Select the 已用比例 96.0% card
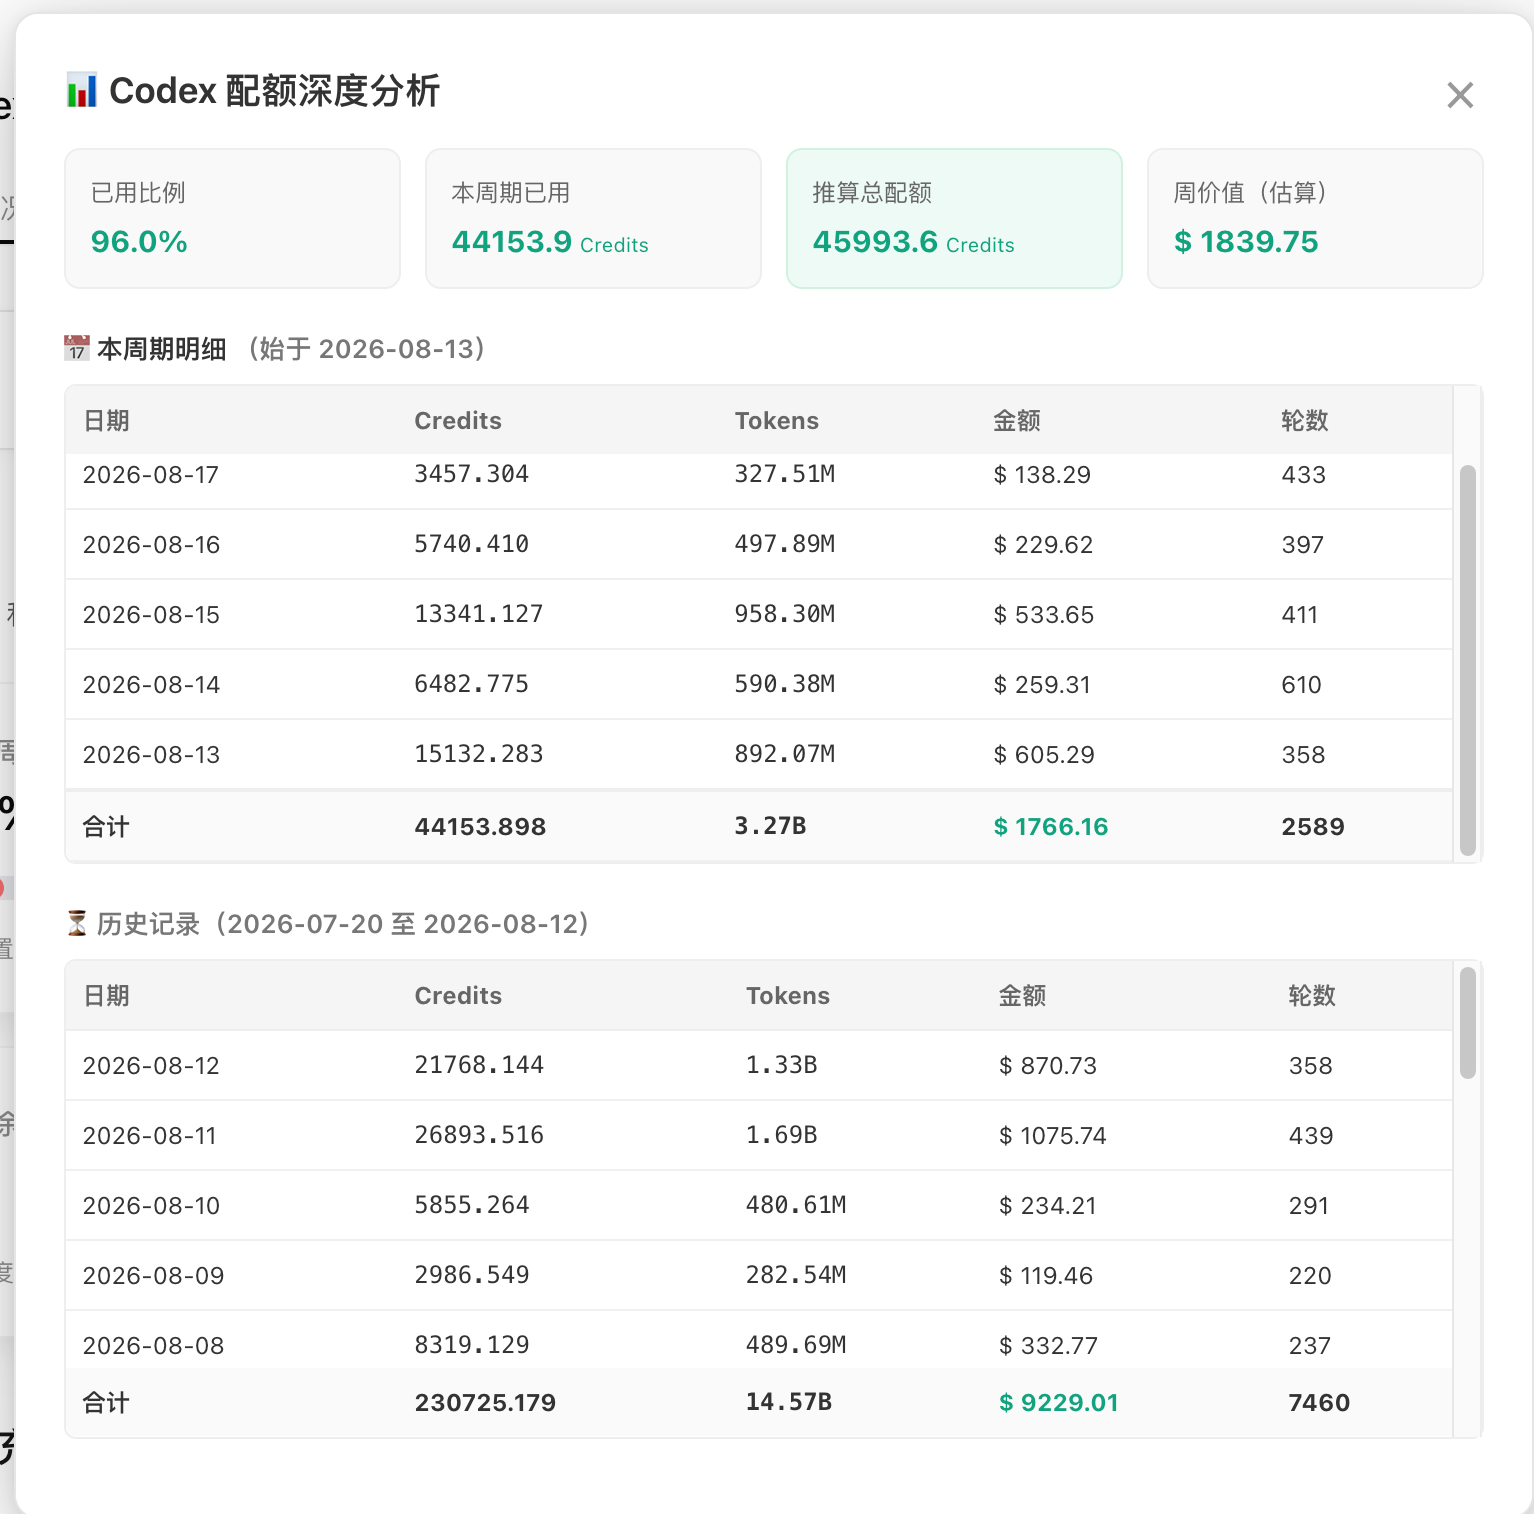1534x1514 pixels. (x=232, y=218)
